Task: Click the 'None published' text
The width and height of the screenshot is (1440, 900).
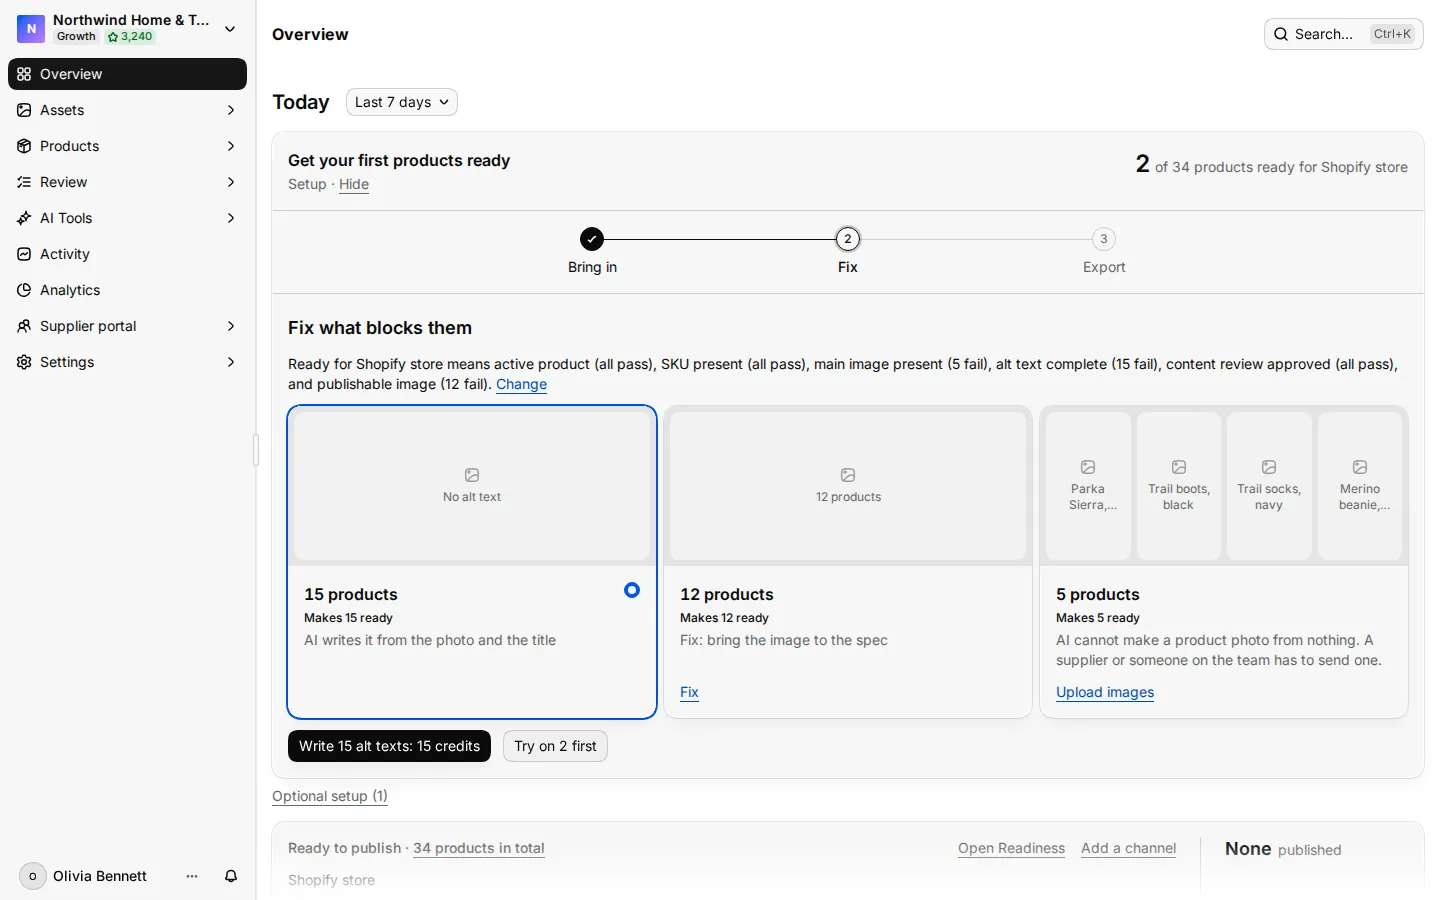Action: (1283, 849)
